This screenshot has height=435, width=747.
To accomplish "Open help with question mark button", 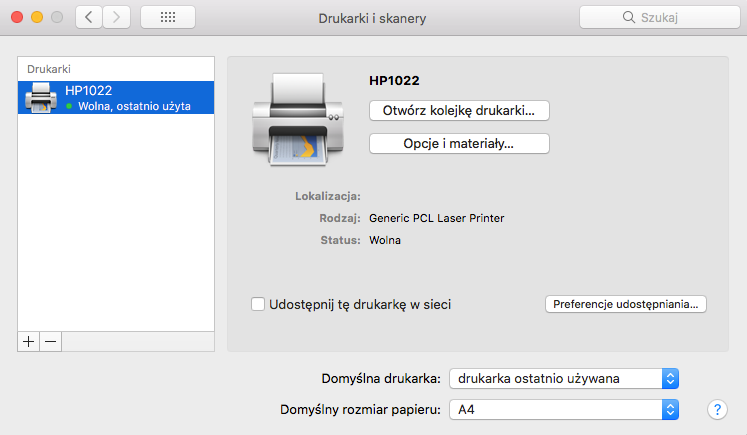I will (x=717, y=409).
